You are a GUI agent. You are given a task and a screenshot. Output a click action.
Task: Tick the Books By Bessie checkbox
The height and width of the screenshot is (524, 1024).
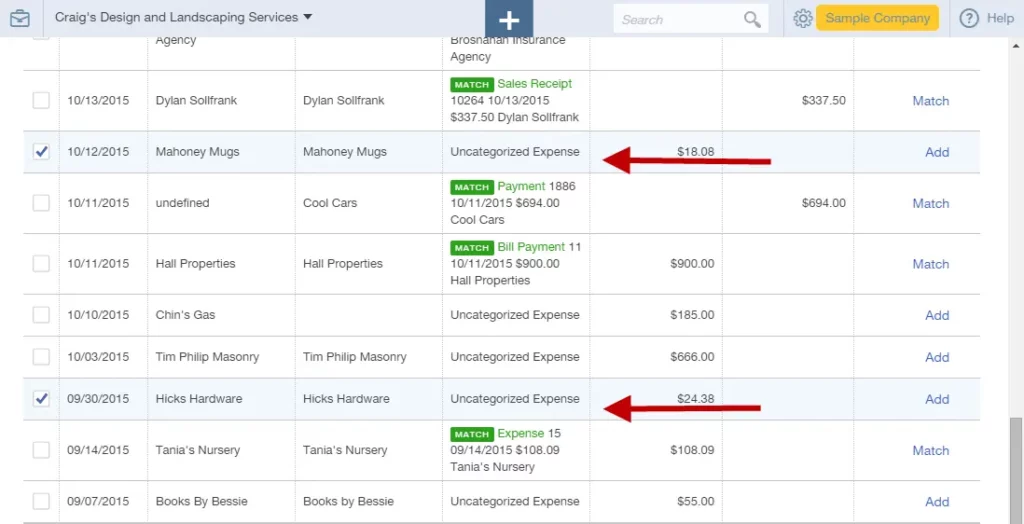pyautogui.click(x=41, y=501)
